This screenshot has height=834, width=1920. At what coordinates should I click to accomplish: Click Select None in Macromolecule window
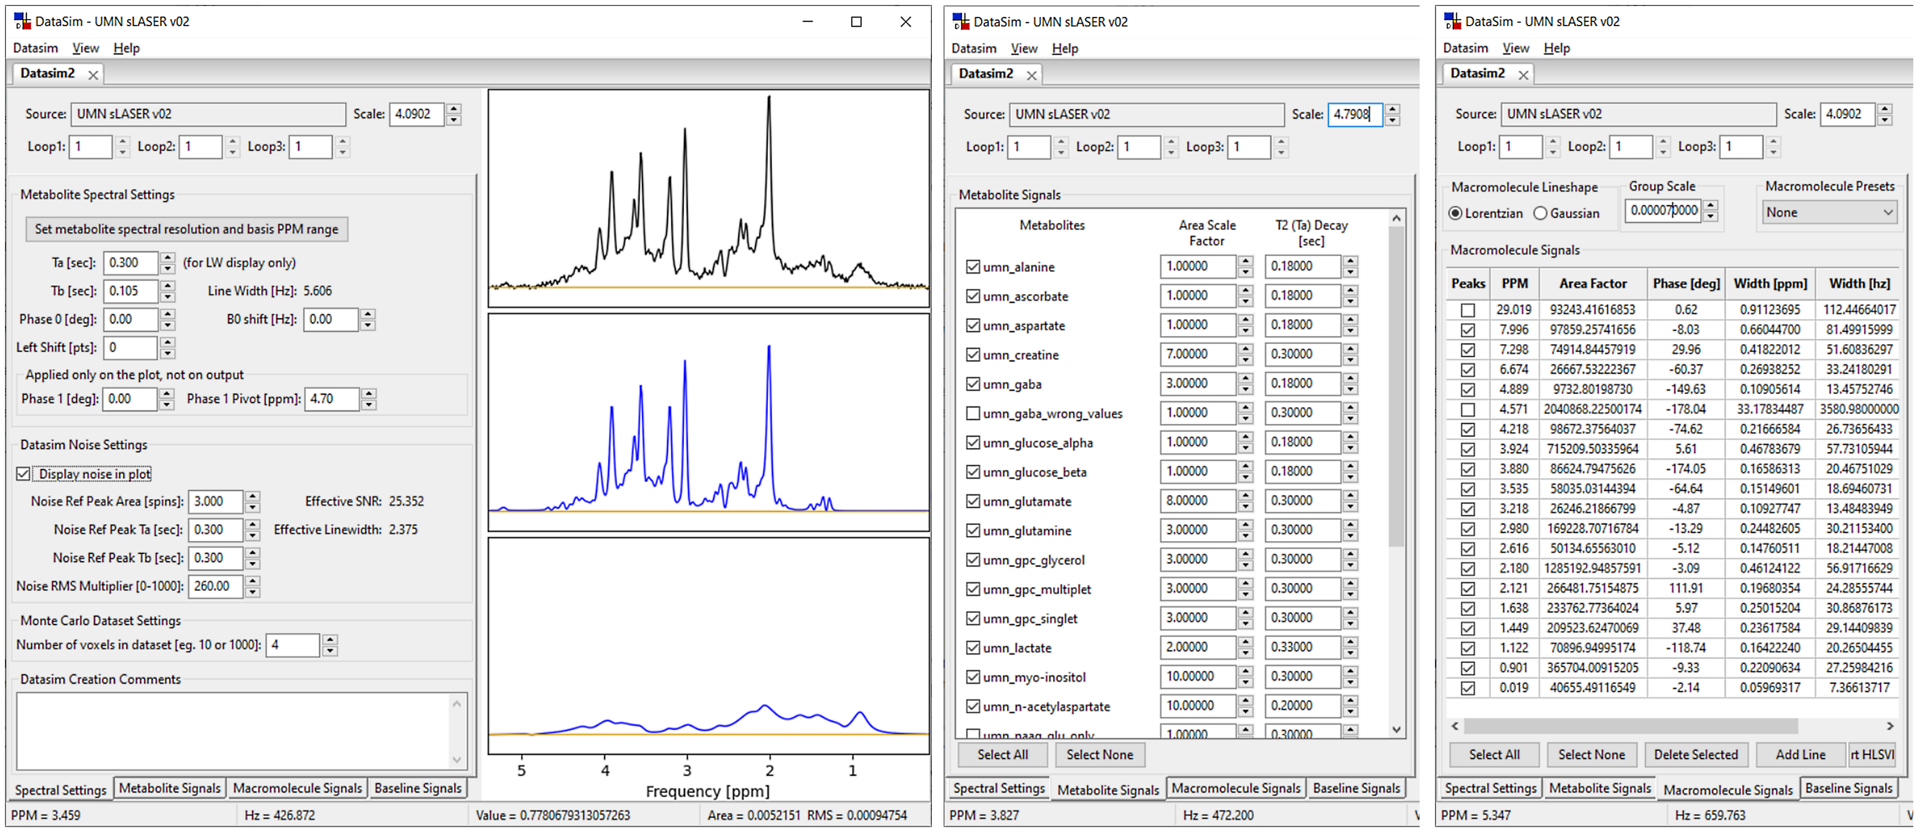1591,755
